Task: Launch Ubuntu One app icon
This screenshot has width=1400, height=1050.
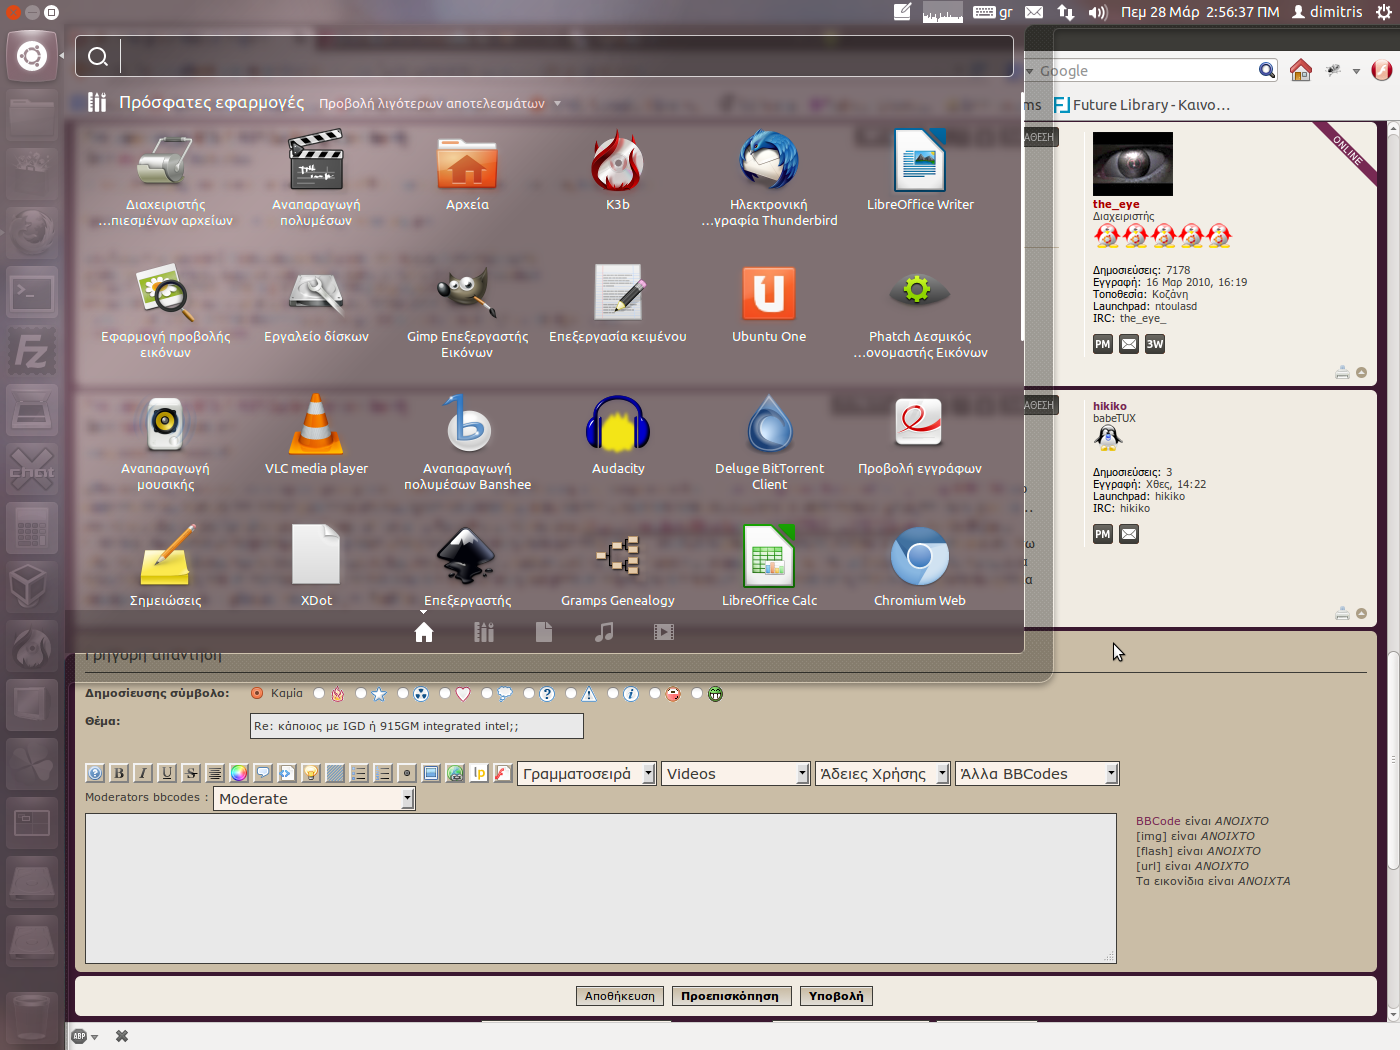Action: pos(769,292)
